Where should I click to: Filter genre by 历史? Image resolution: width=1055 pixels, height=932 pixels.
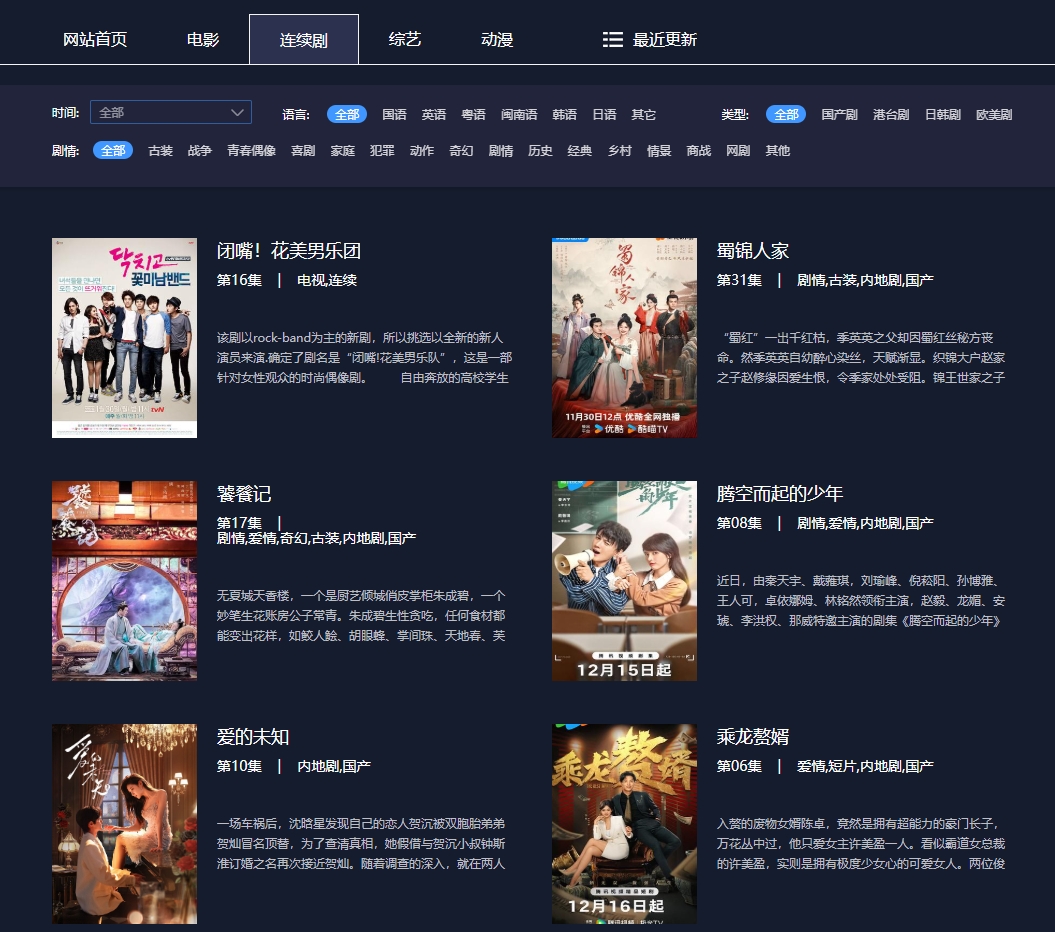pyautogui.click(x=540, y=151)
